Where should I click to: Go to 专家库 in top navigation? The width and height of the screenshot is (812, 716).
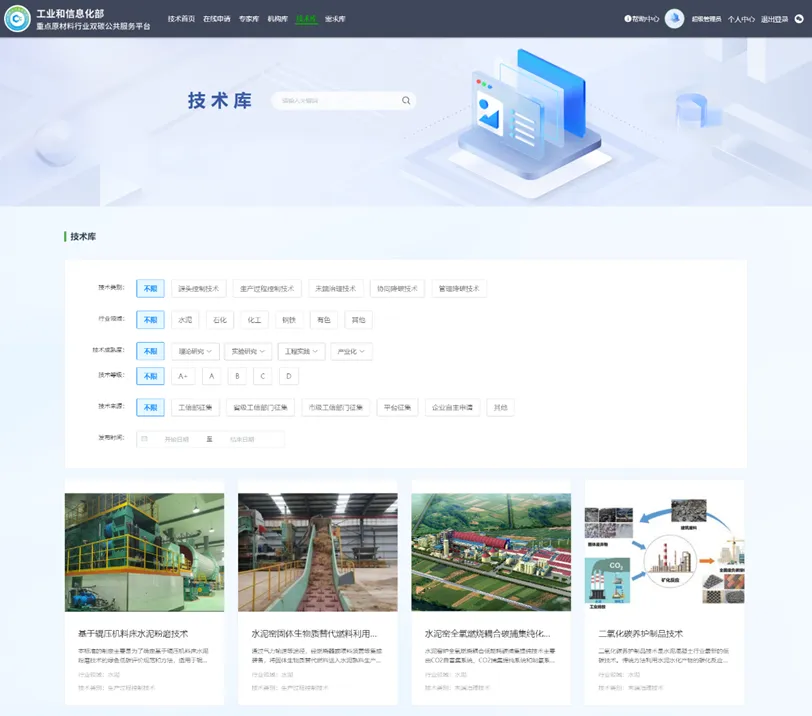[249, 19]
